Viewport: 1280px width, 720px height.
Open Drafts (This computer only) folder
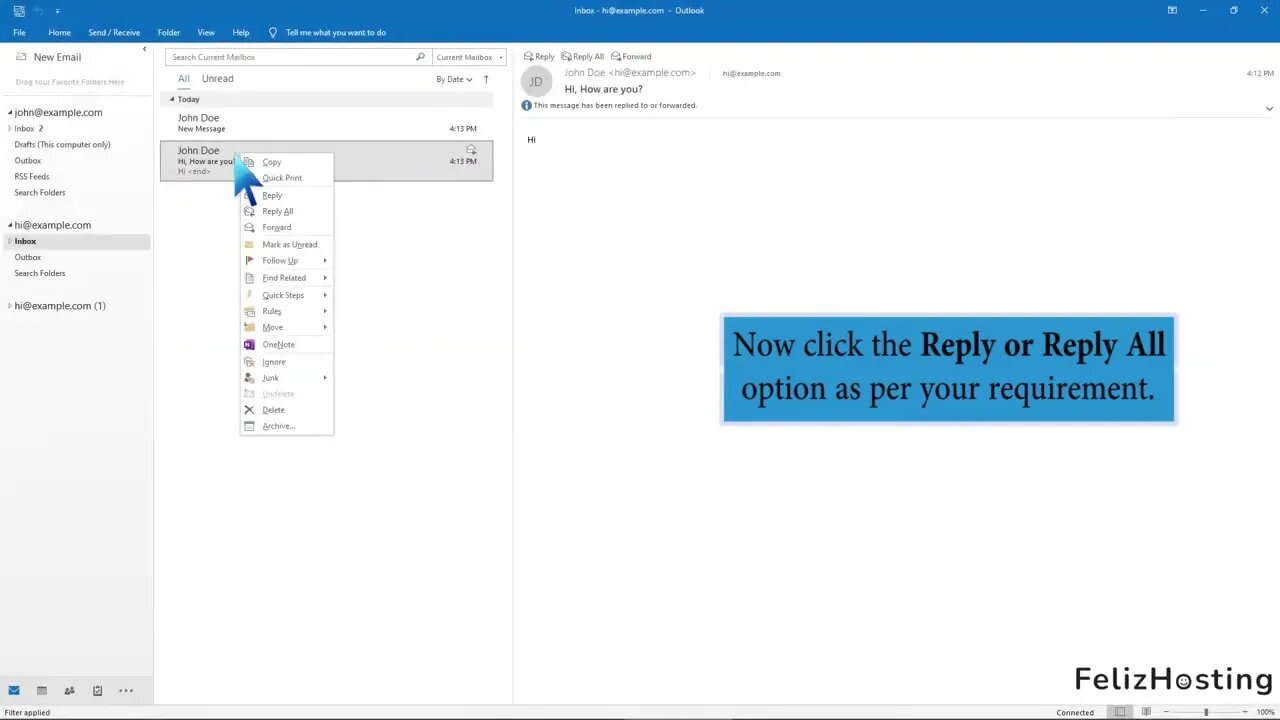[62, 145]
